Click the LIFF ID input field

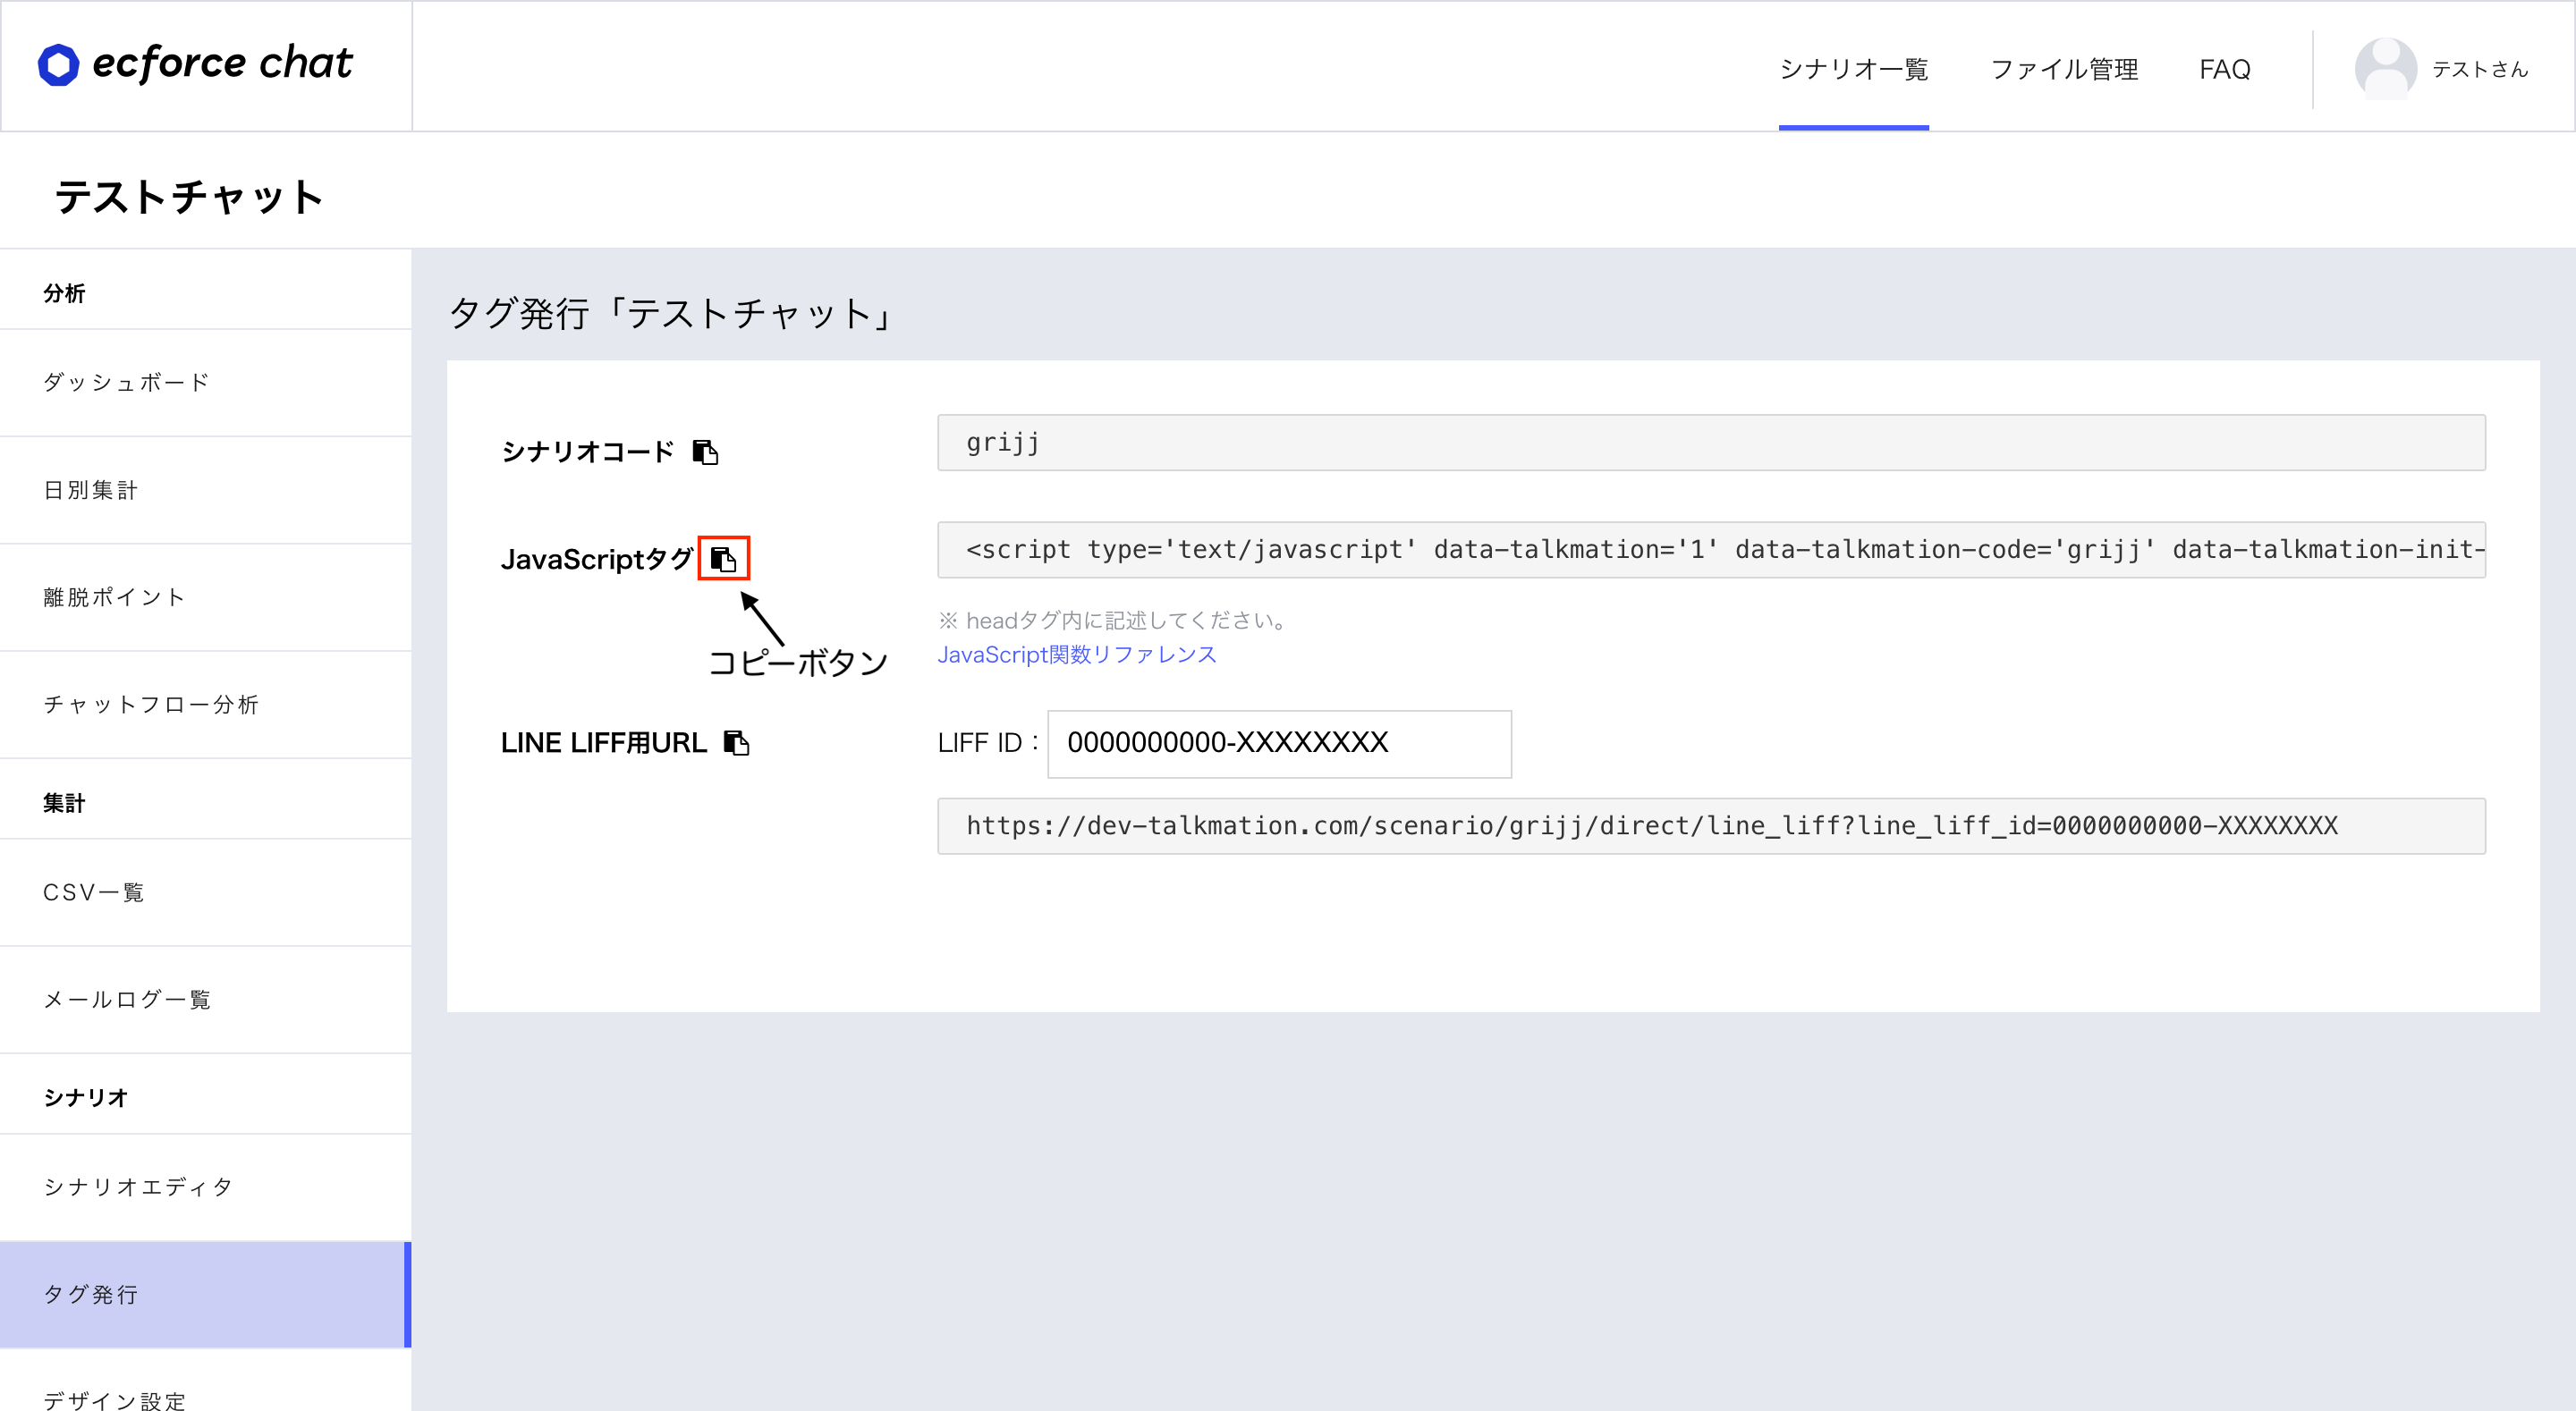click(x=1279, y=744)
